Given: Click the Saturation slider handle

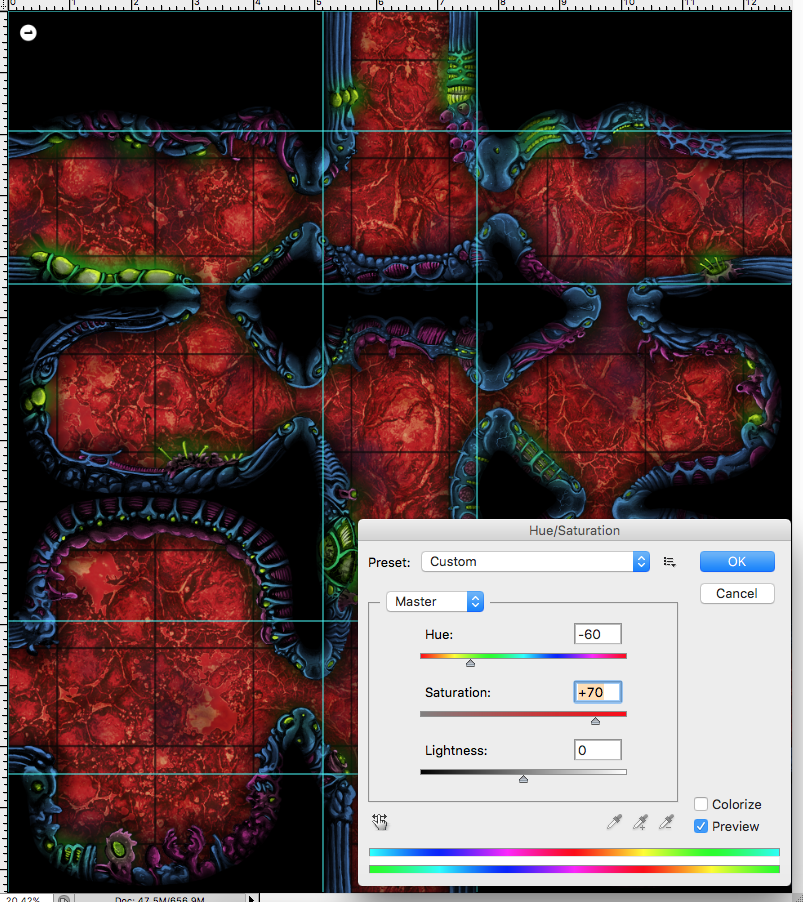Looking at the screenshot, I should 595,720.
